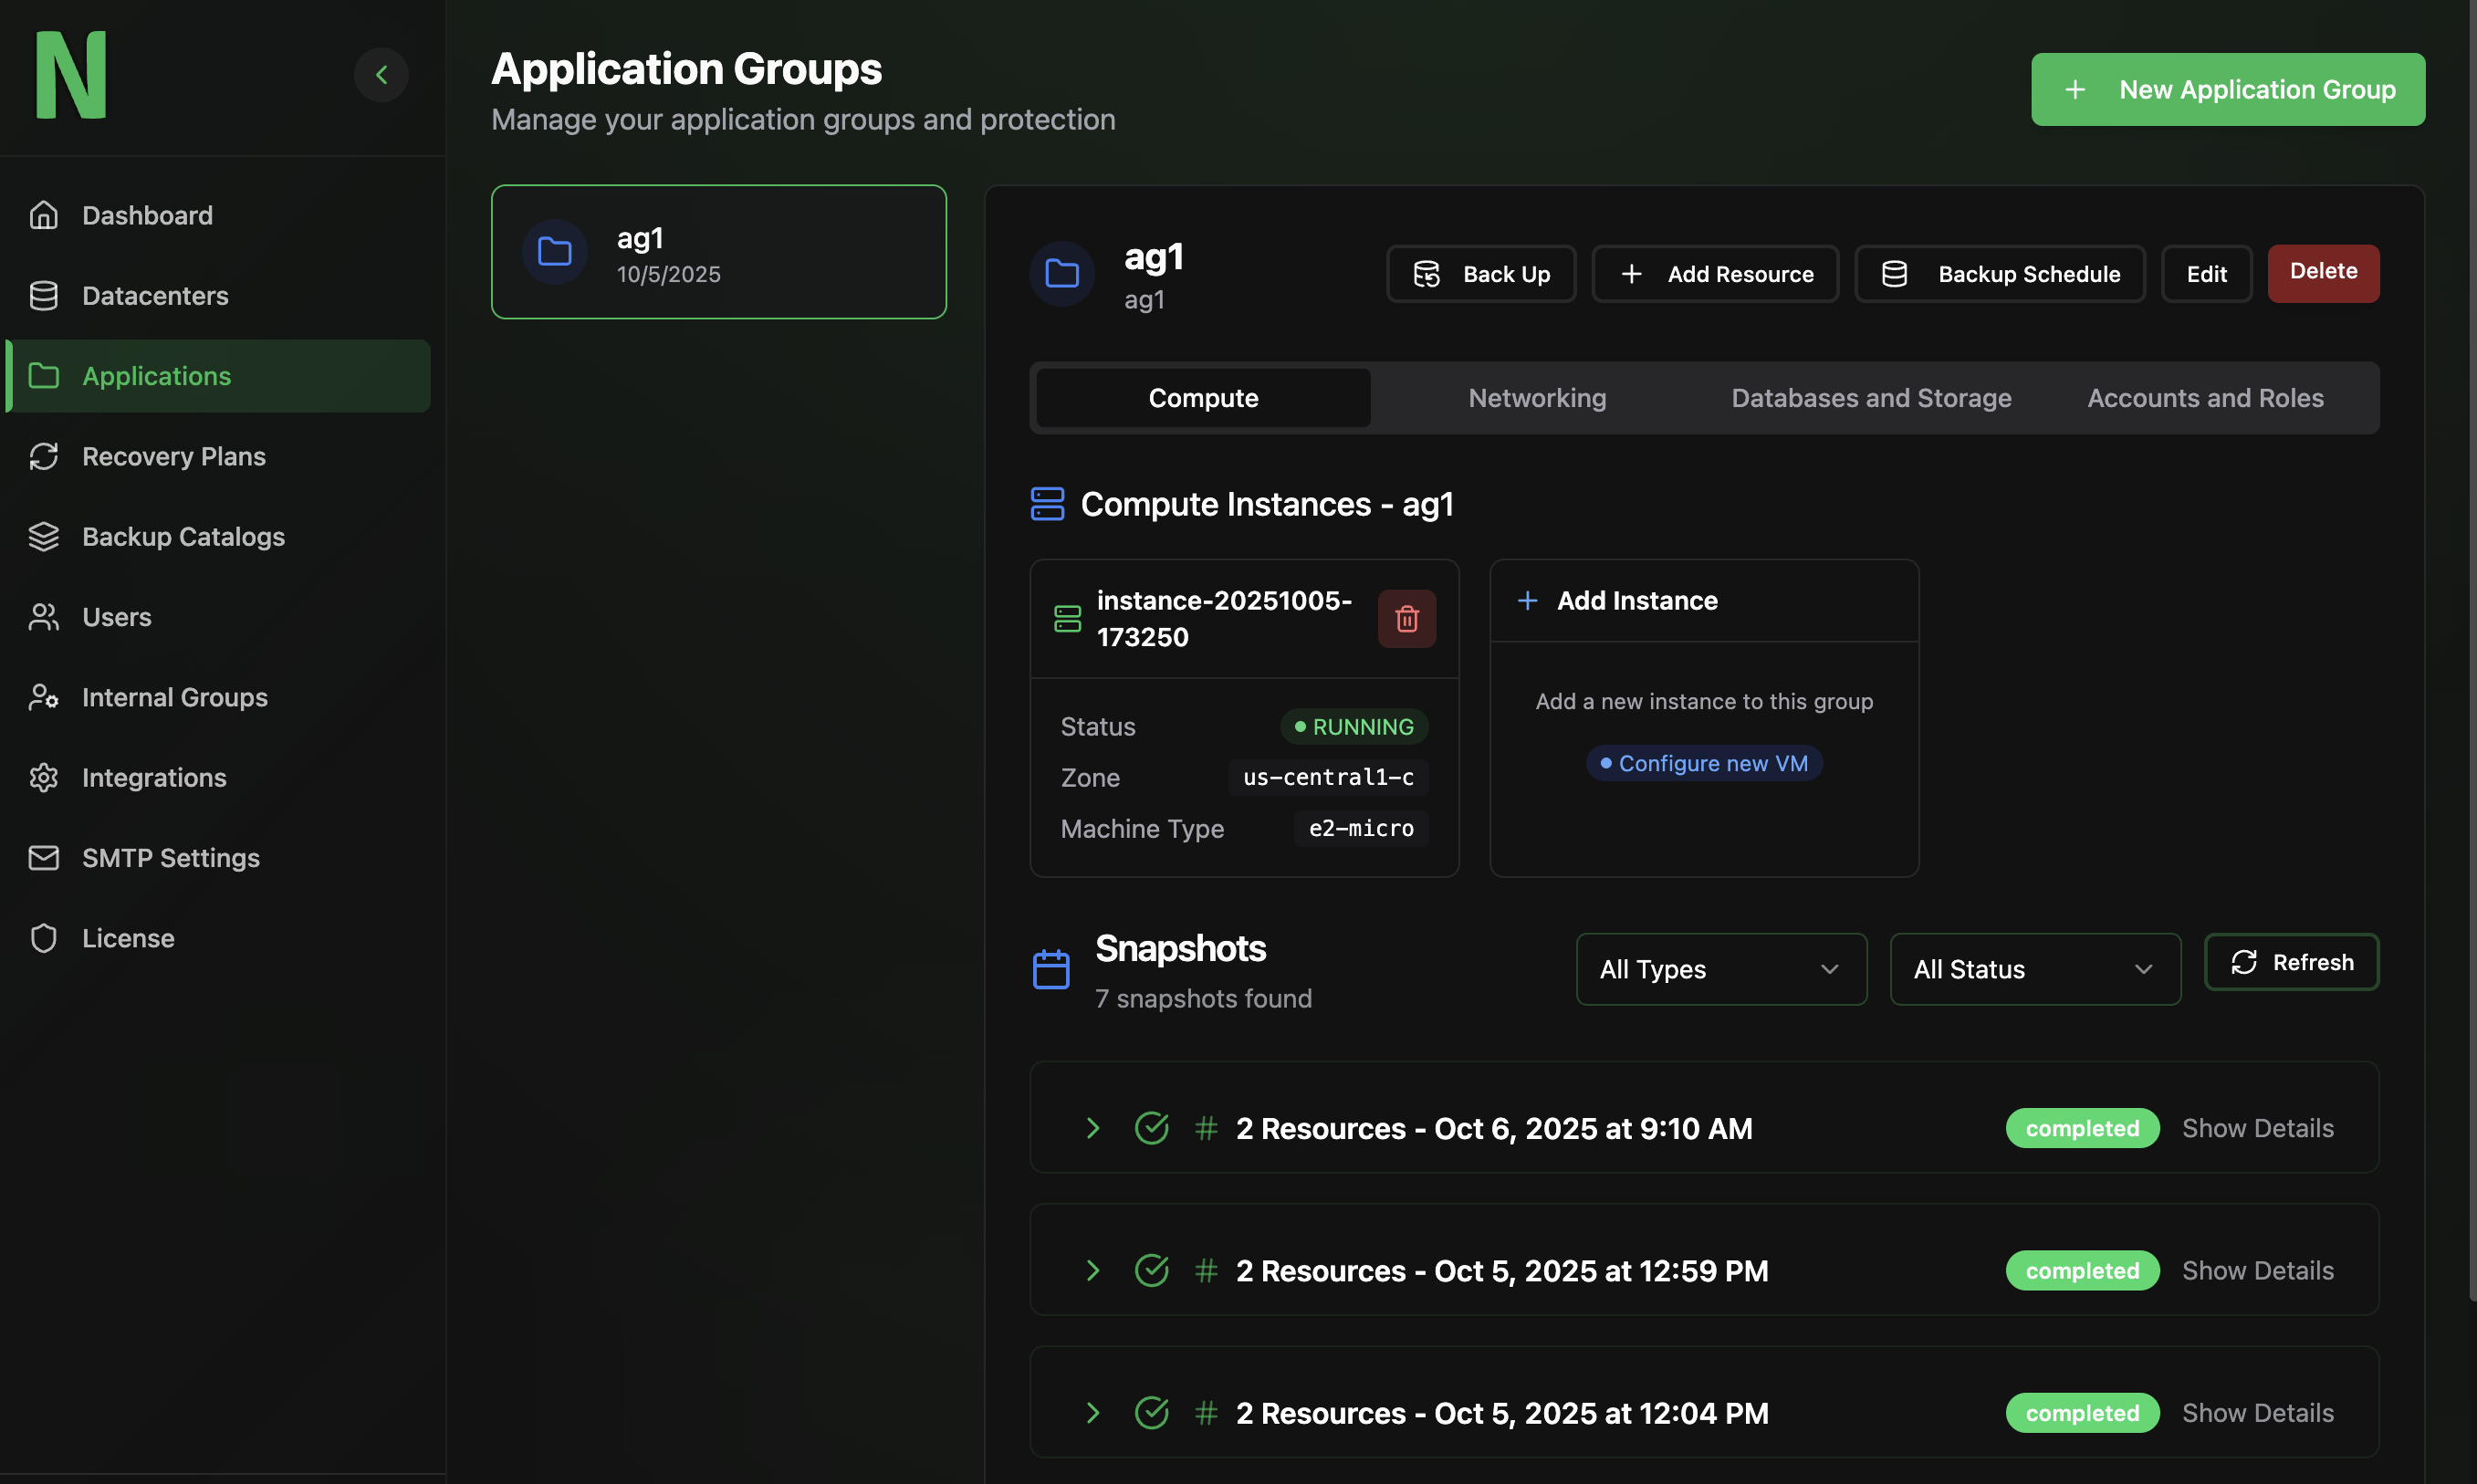2477x1484 pixels.
Task: Select the ag1 group card in list
Action: (718, 252)
